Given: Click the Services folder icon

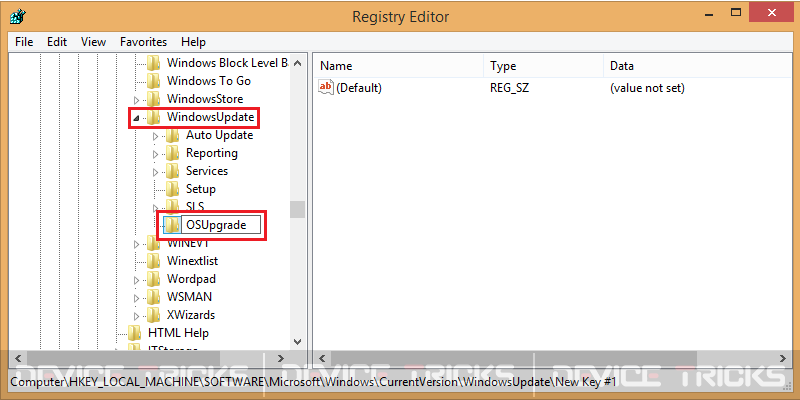Looking at the screenshot, I should click(172, 171).
